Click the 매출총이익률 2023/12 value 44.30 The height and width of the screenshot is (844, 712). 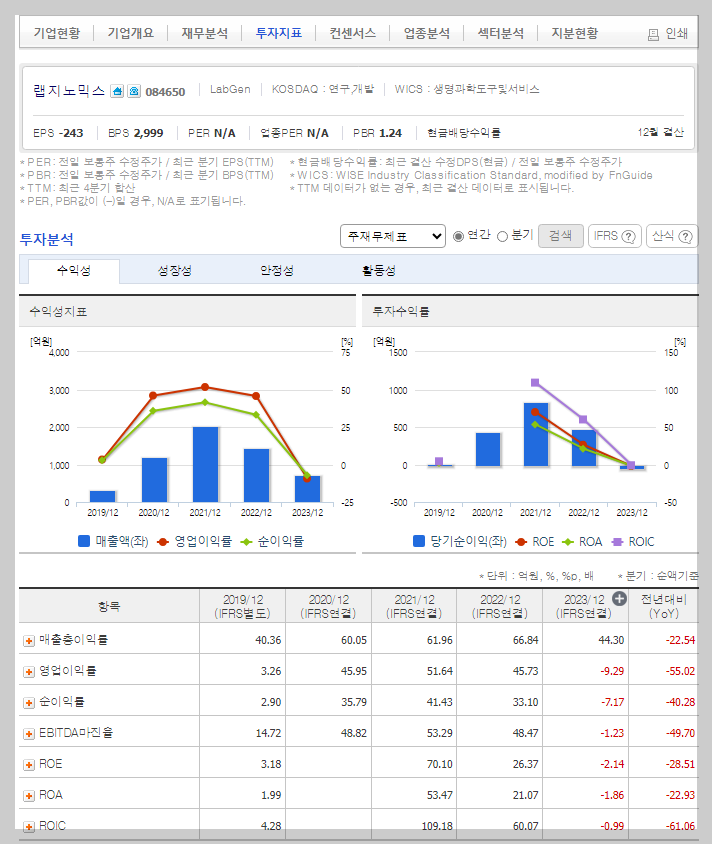(611, 640)
